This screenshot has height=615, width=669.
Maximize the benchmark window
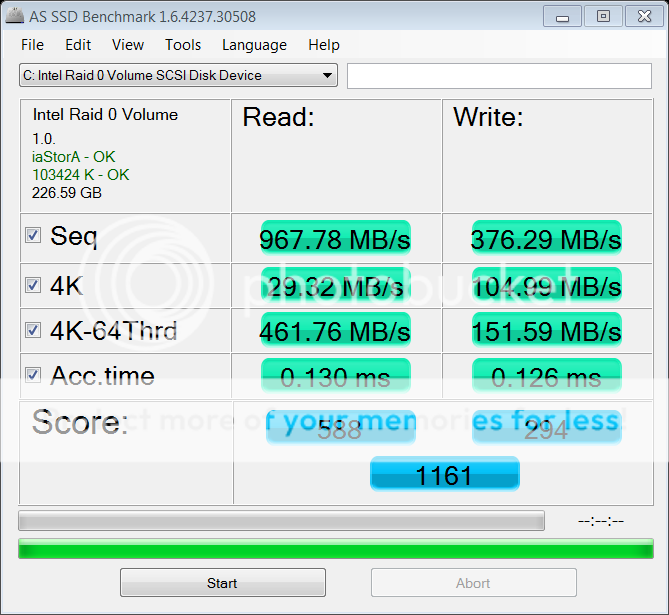[602, 16]
